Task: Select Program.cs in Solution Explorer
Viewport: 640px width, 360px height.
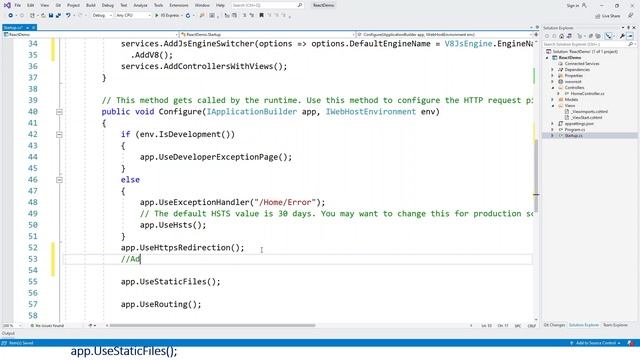Action: (x=575, y=129)
